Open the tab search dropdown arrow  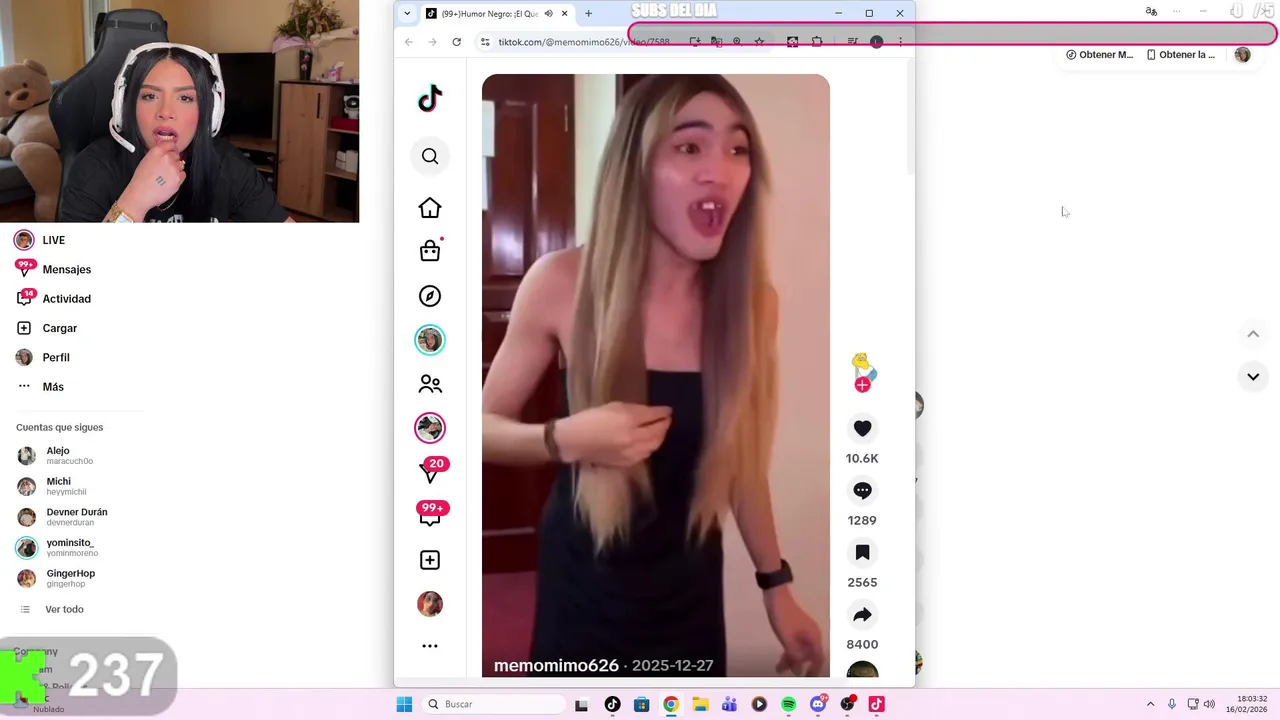pos(407,13)
